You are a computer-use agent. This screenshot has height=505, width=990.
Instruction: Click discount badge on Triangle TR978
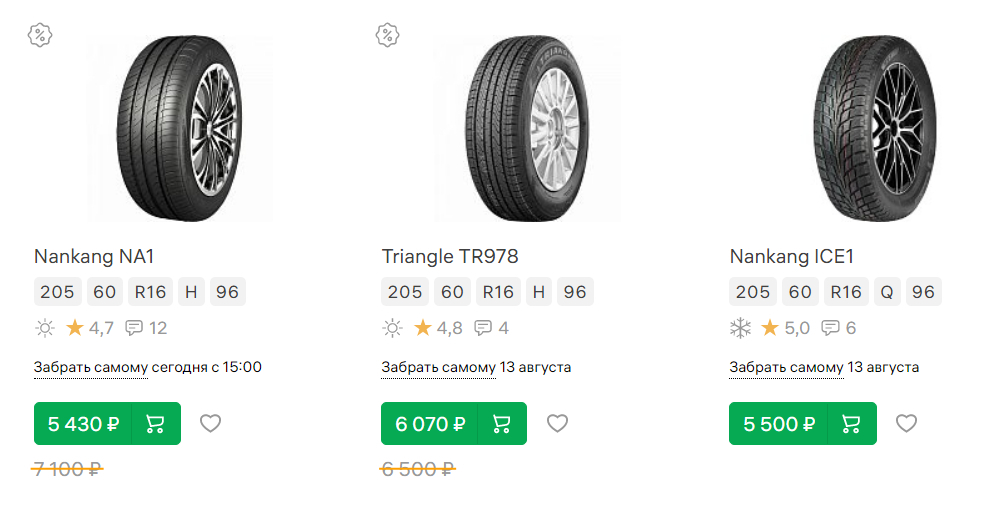pos(388,35)
